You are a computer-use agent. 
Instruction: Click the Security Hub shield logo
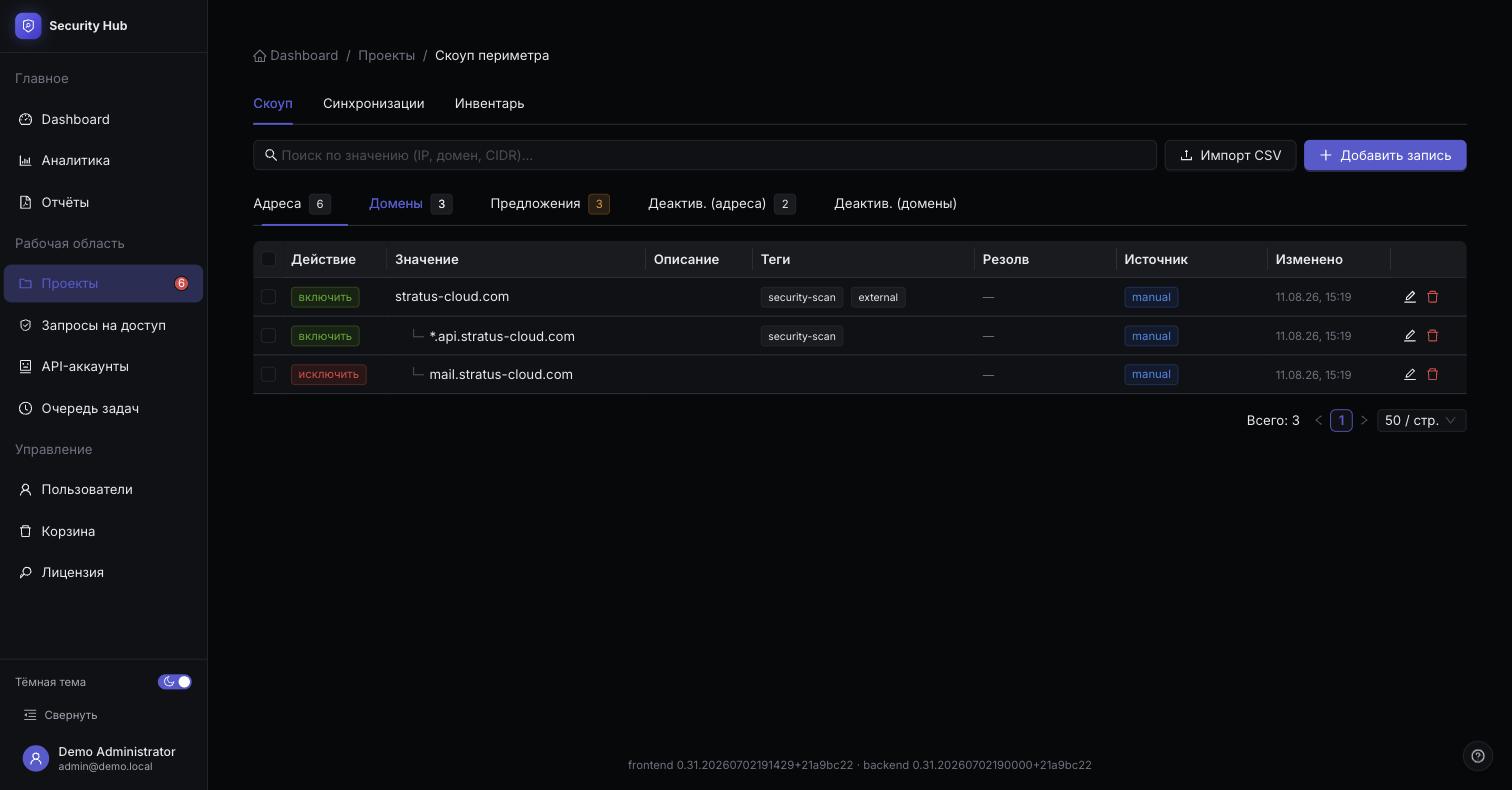pos(28,26)
